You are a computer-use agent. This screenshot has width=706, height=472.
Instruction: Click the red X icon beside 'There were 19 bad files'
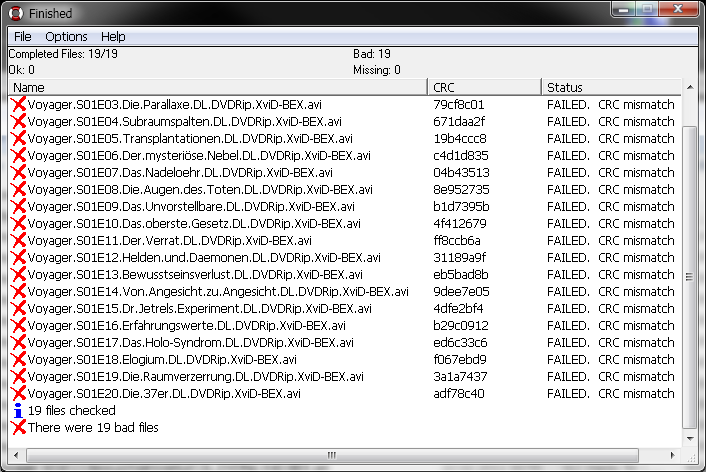(18, 428)
